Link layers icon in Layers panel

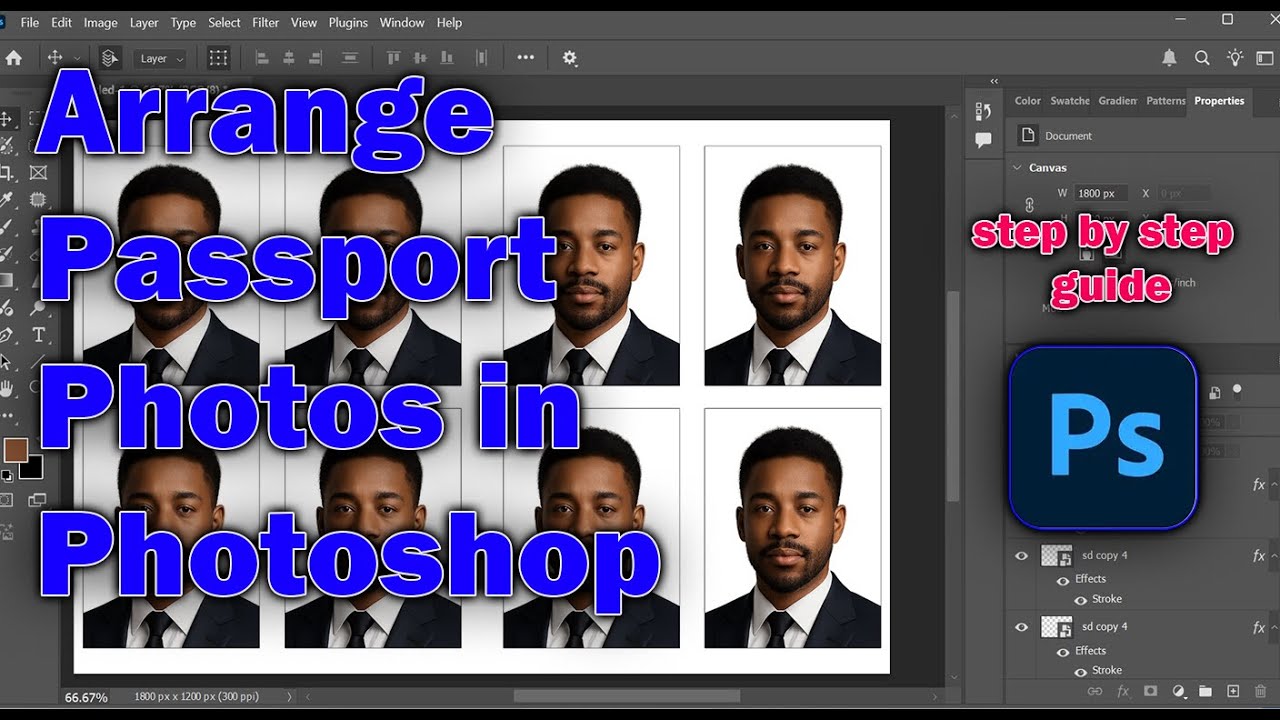coord(1095,691)
